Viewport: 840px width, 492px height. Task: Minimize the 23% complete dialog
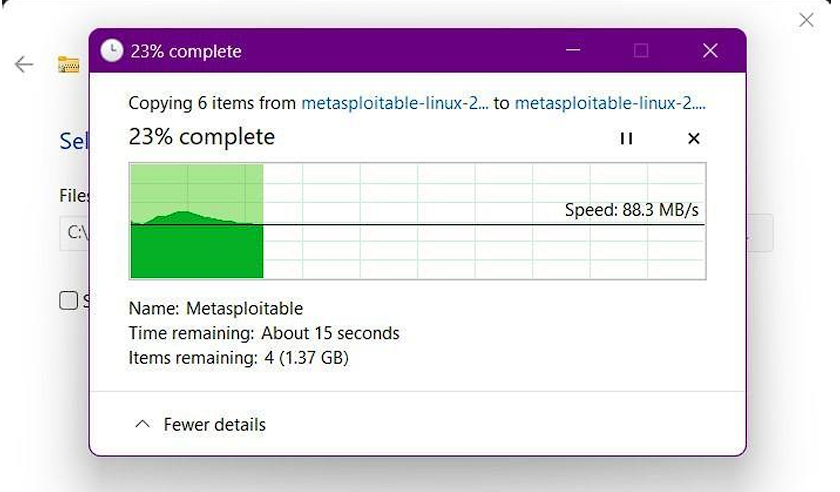point(573,51)
